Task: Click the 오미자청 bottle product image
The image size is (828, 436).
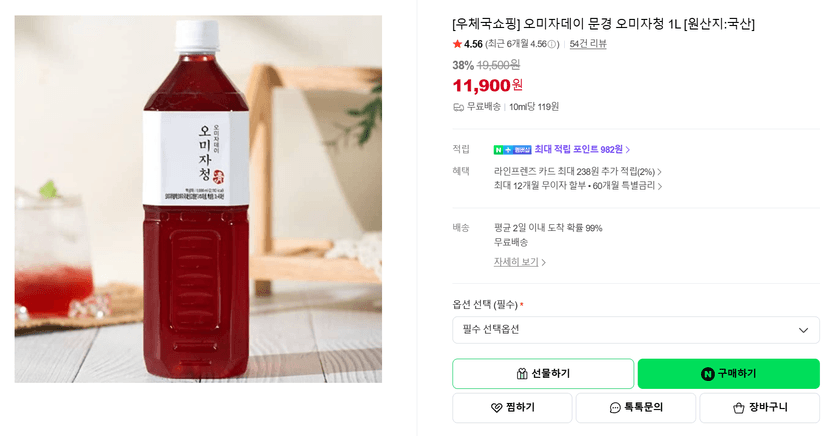Action: [198, 199]
